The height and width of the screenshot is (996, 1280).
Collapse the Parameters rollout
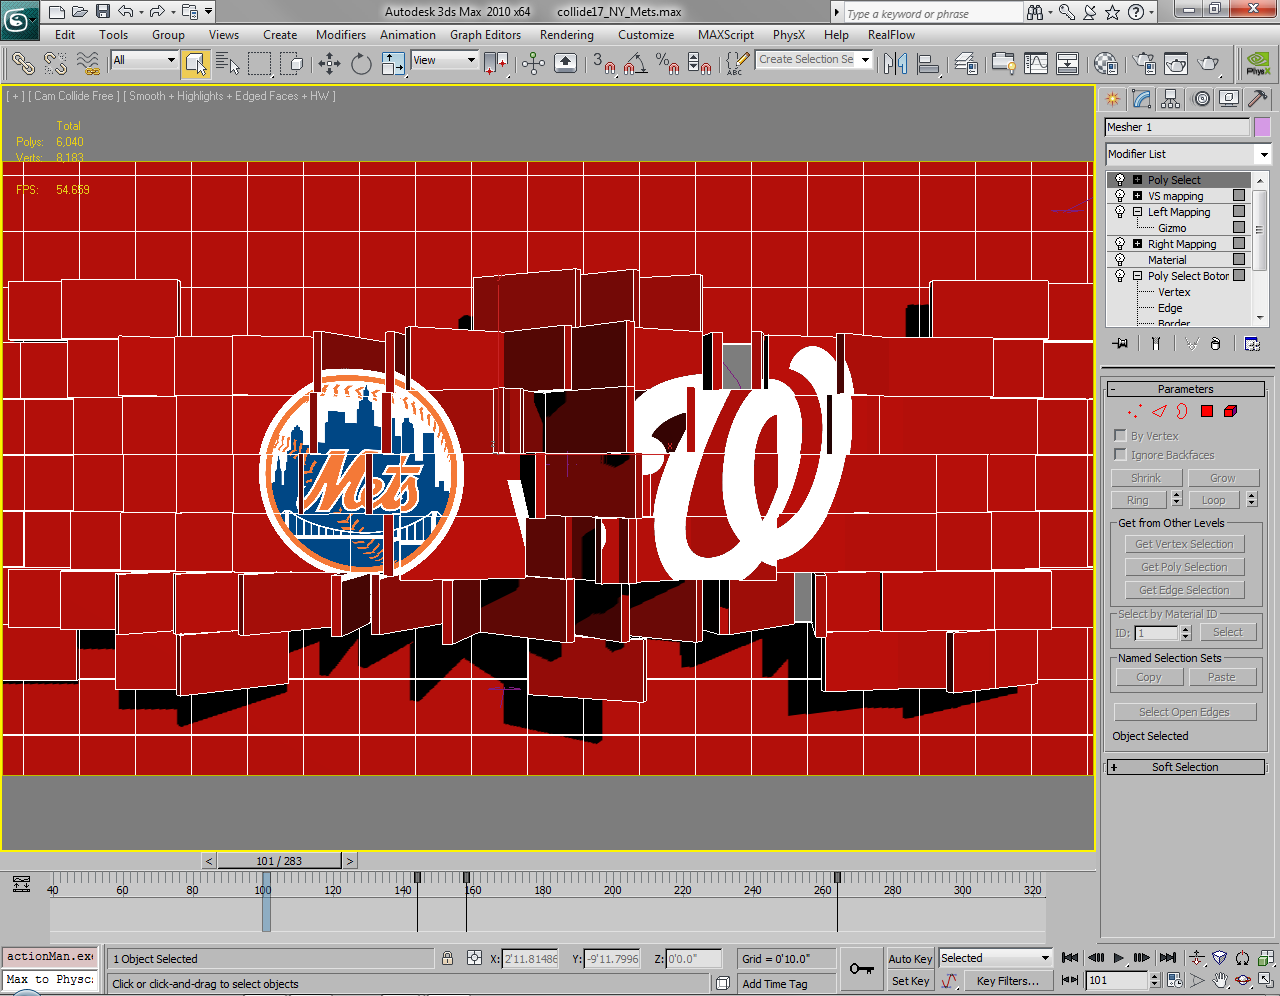point(1185,389)
